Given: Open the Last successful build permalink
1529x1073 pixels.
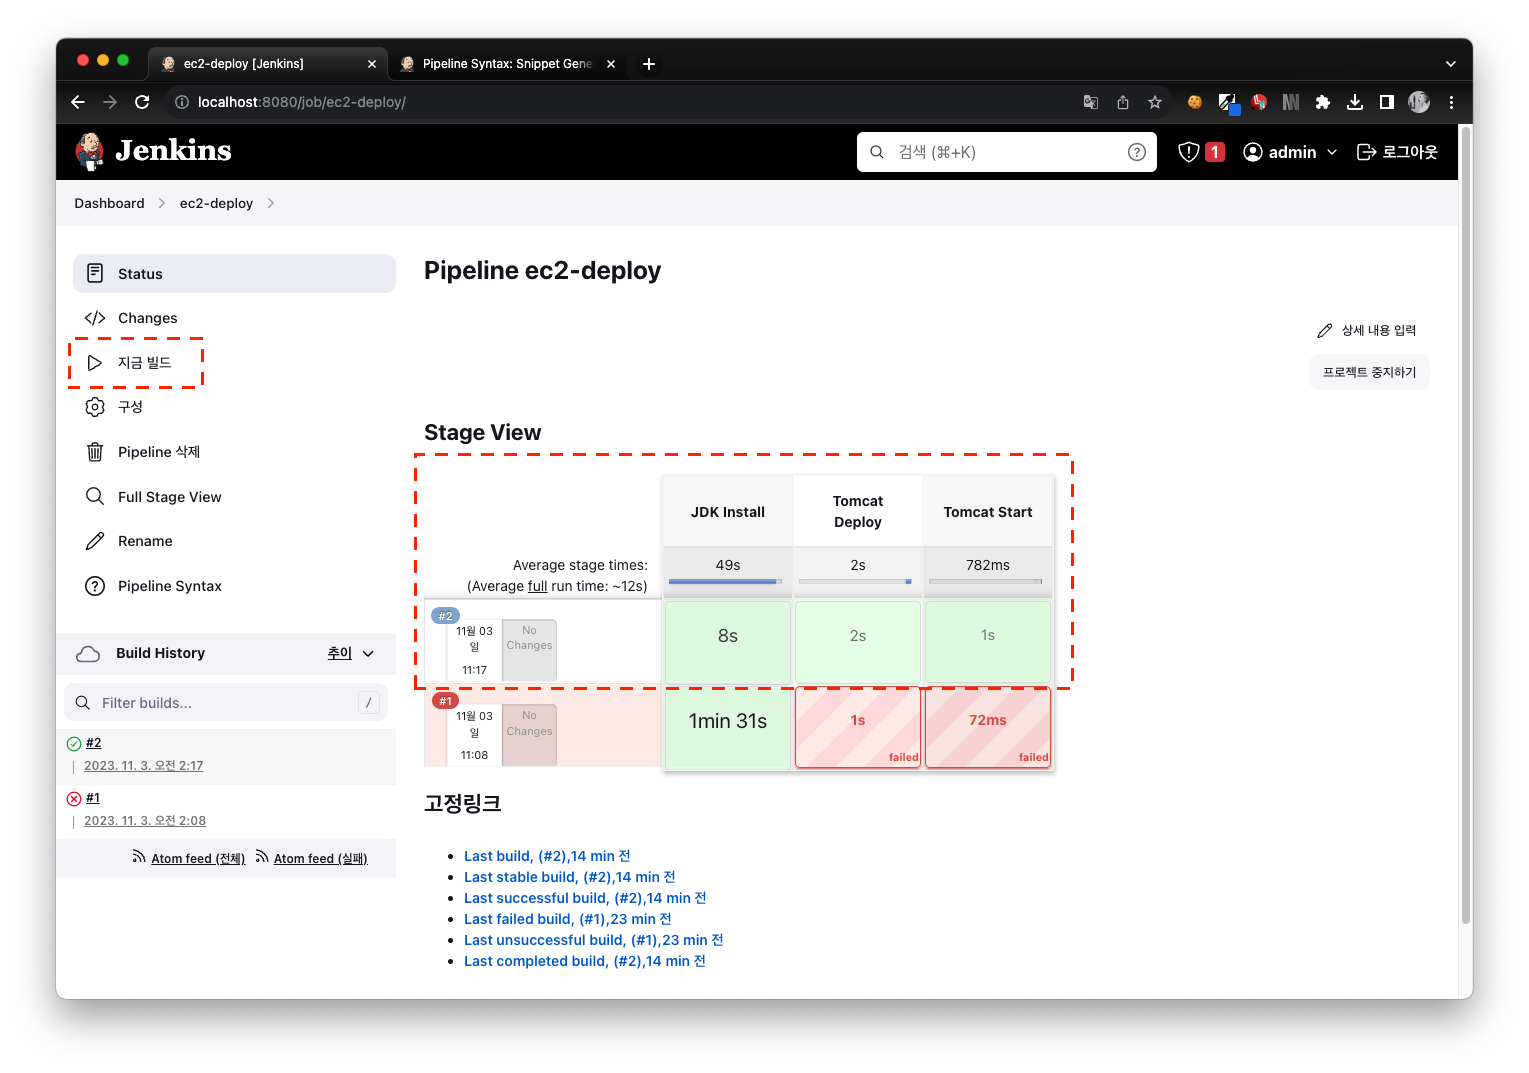Looking at the screenshot, I should tap(585, 898).
